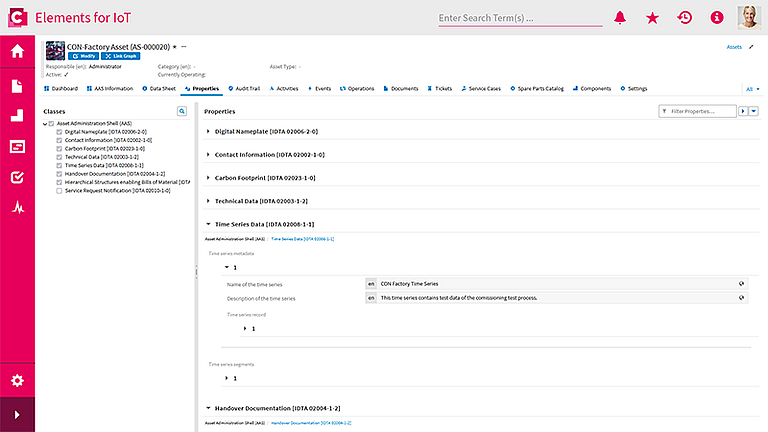Expand Time series record item 1

point(245,329)
